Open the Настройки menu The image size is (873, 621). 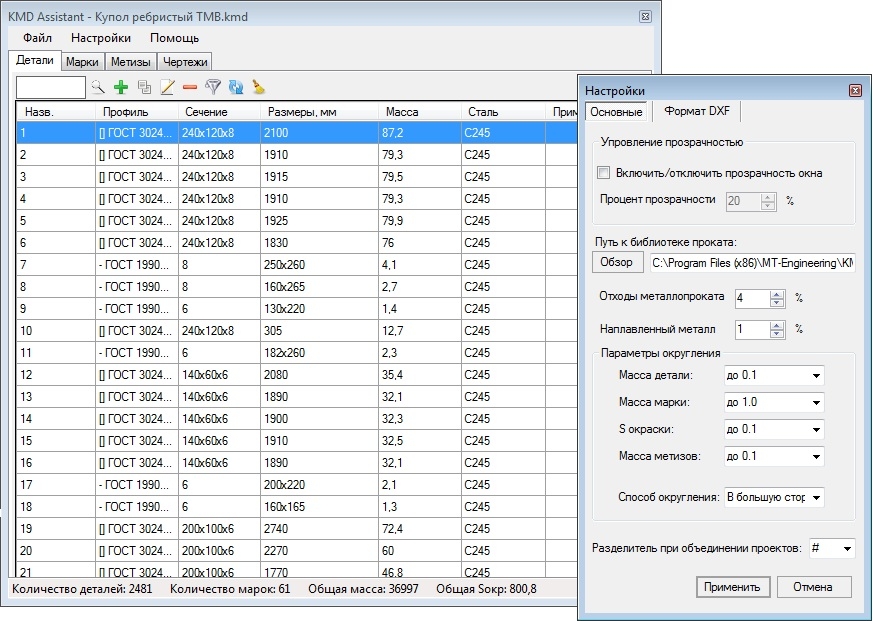pos(100,38)
